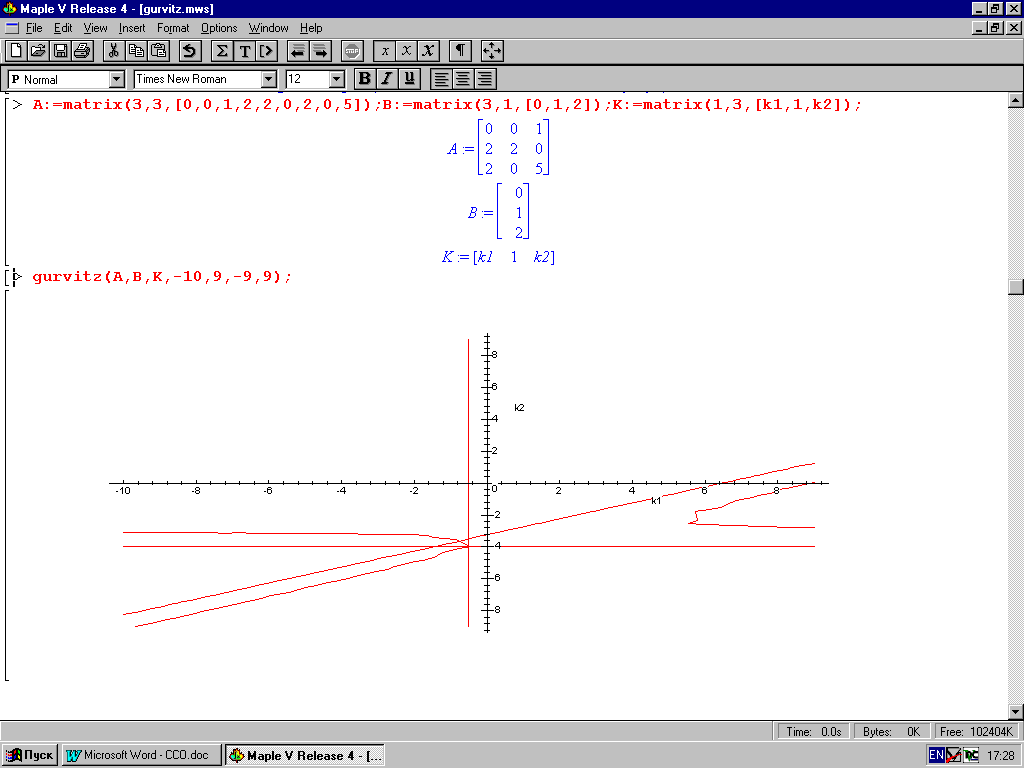Image resolution: width=1024 pixels, height=768 pixels.
Task: Click the STOP computation icon
Action: point(352,51)
